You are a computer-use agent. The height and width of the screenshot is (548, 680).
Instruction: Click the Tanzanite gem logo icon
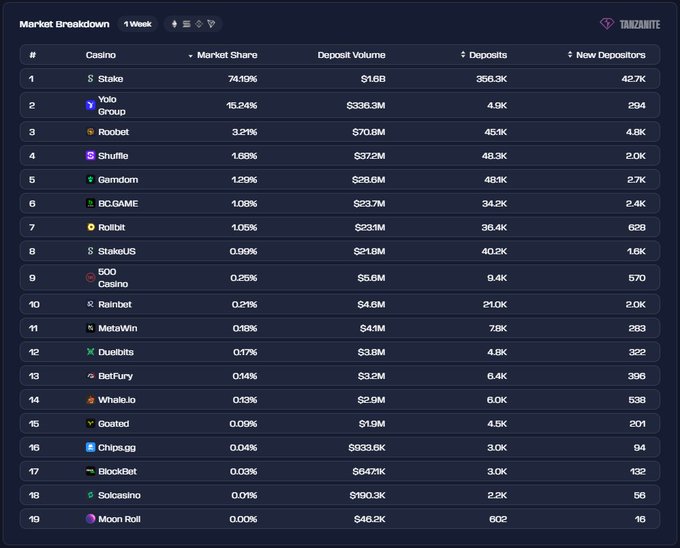[x=607, y=23]
